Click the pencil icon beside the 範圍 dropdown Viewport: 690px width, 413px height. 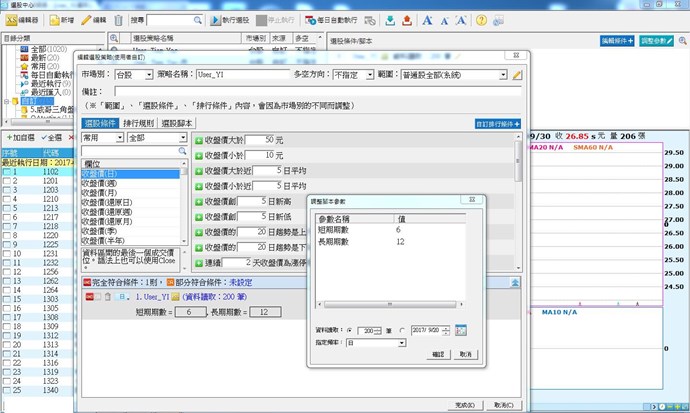click(x=517, y=74)
